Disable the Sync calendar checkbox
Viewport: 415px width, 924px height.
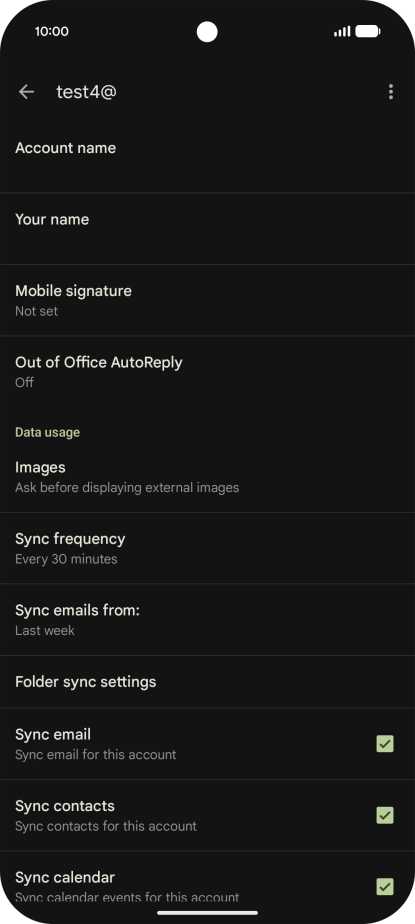385,886
